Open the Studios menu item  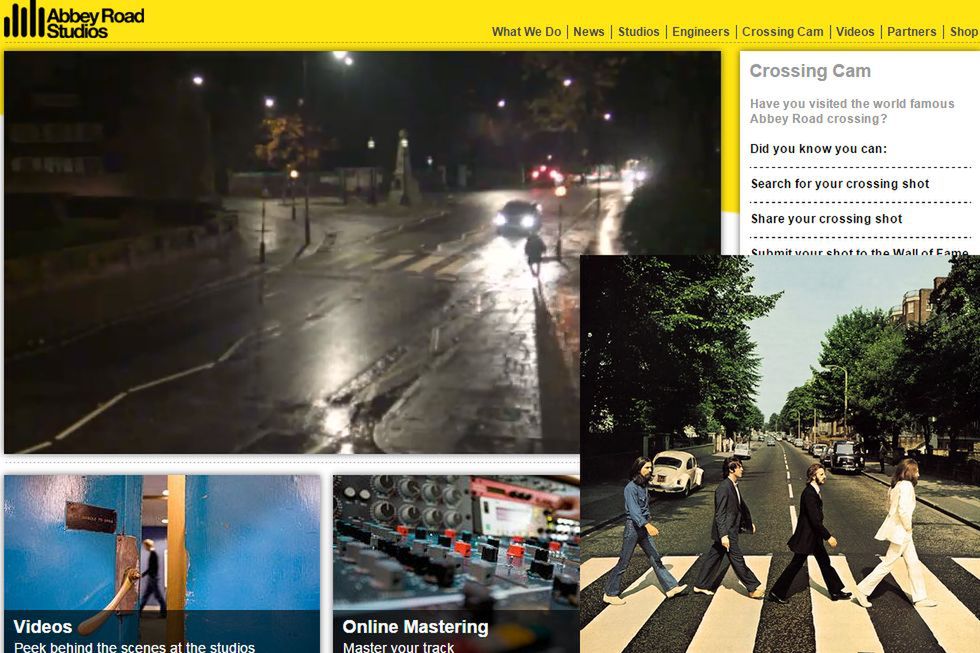638,32
